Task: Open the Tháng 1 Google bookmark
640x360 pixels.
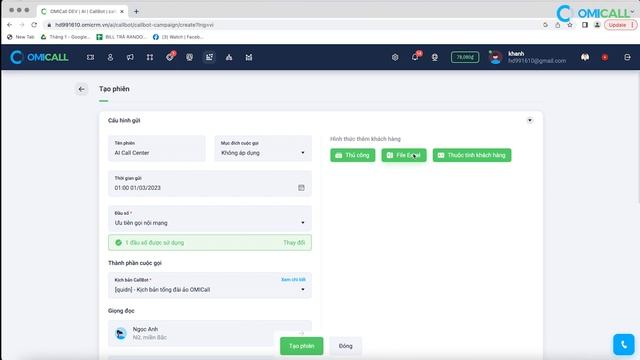Action: (65, 37)
